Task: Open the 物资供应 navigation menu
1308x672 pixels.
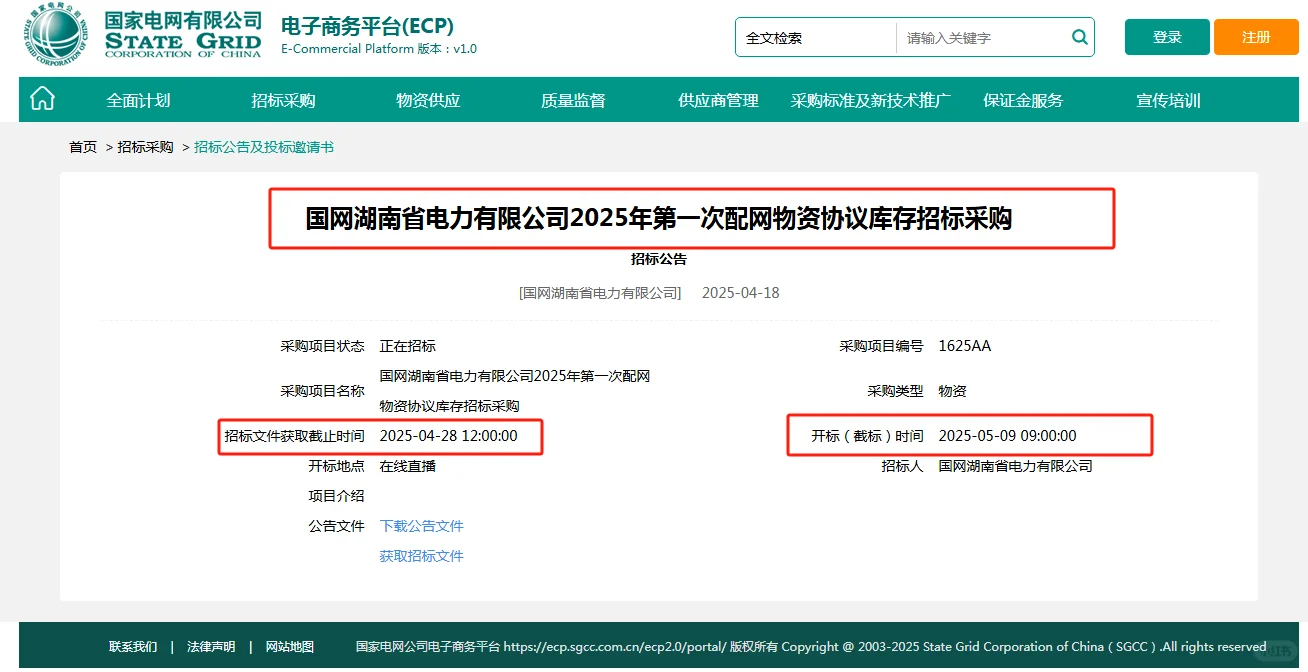Action: tap(427, 99)
